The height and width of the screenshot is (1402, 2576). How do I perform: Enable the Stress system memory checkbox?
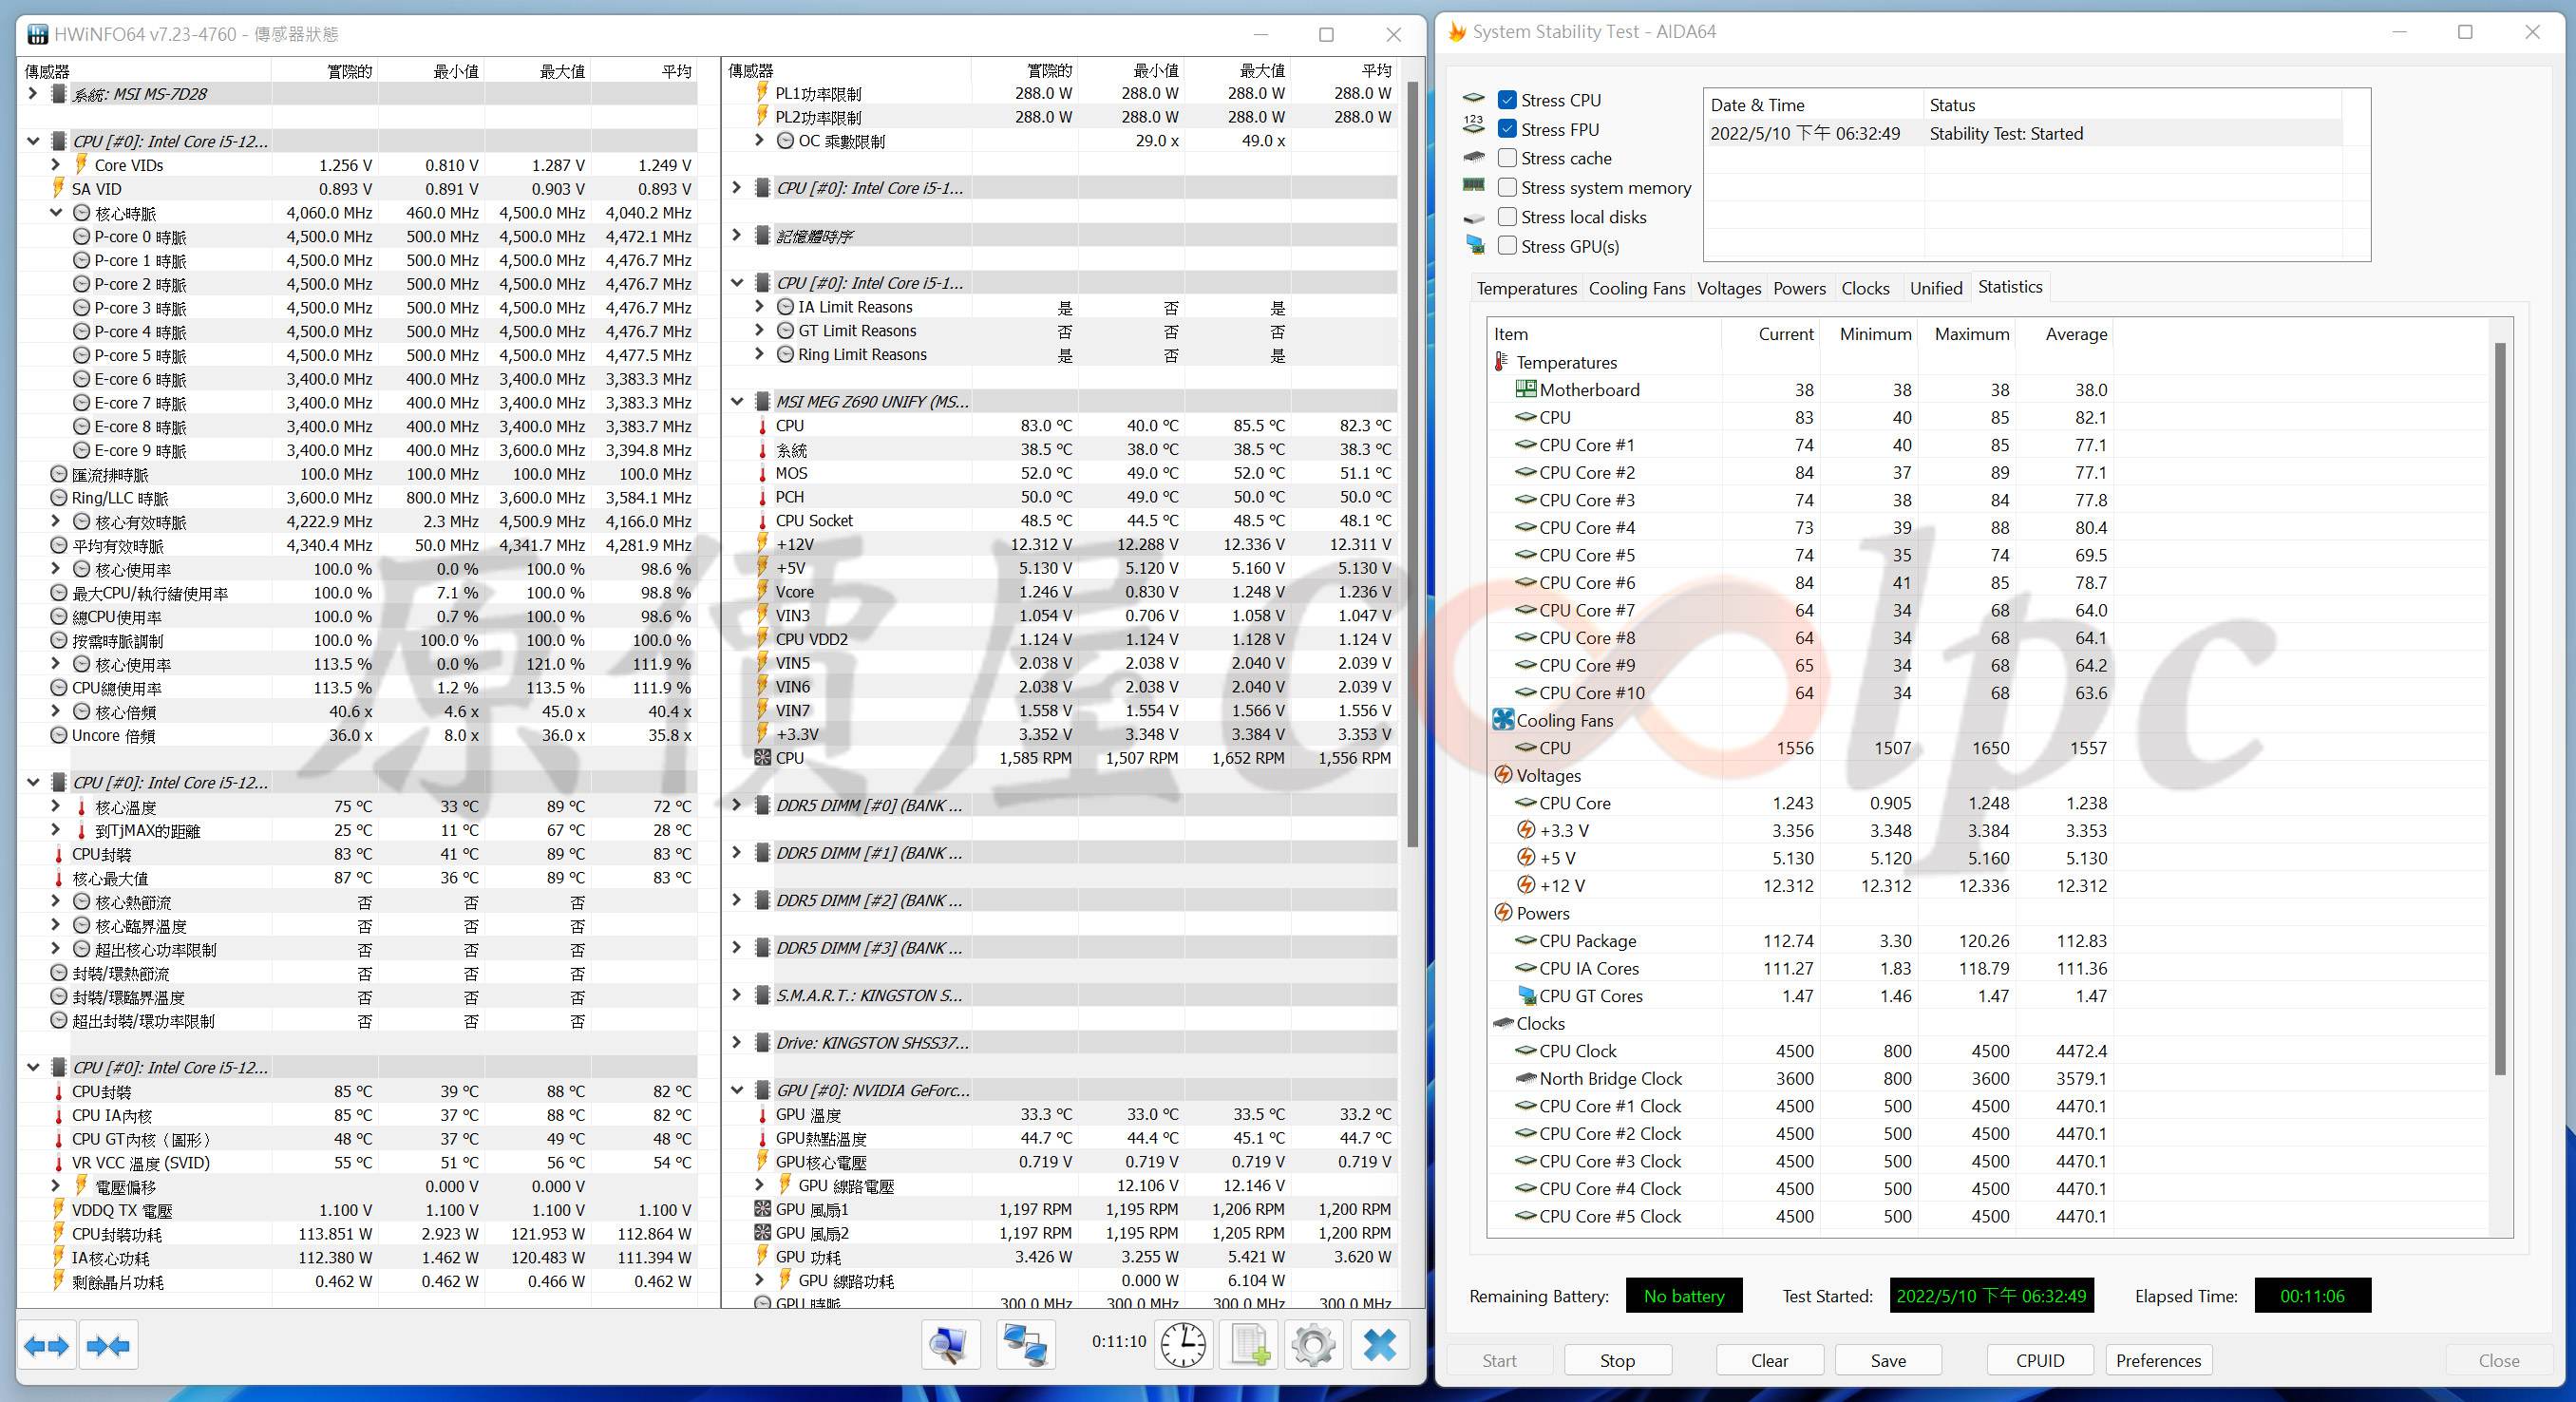(x=1507, y=187)
